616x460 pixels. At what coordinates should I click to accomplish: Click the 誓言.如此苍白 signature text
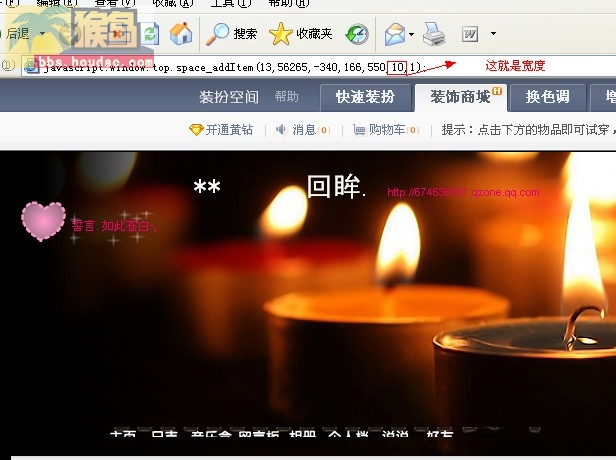click(114, 226)
